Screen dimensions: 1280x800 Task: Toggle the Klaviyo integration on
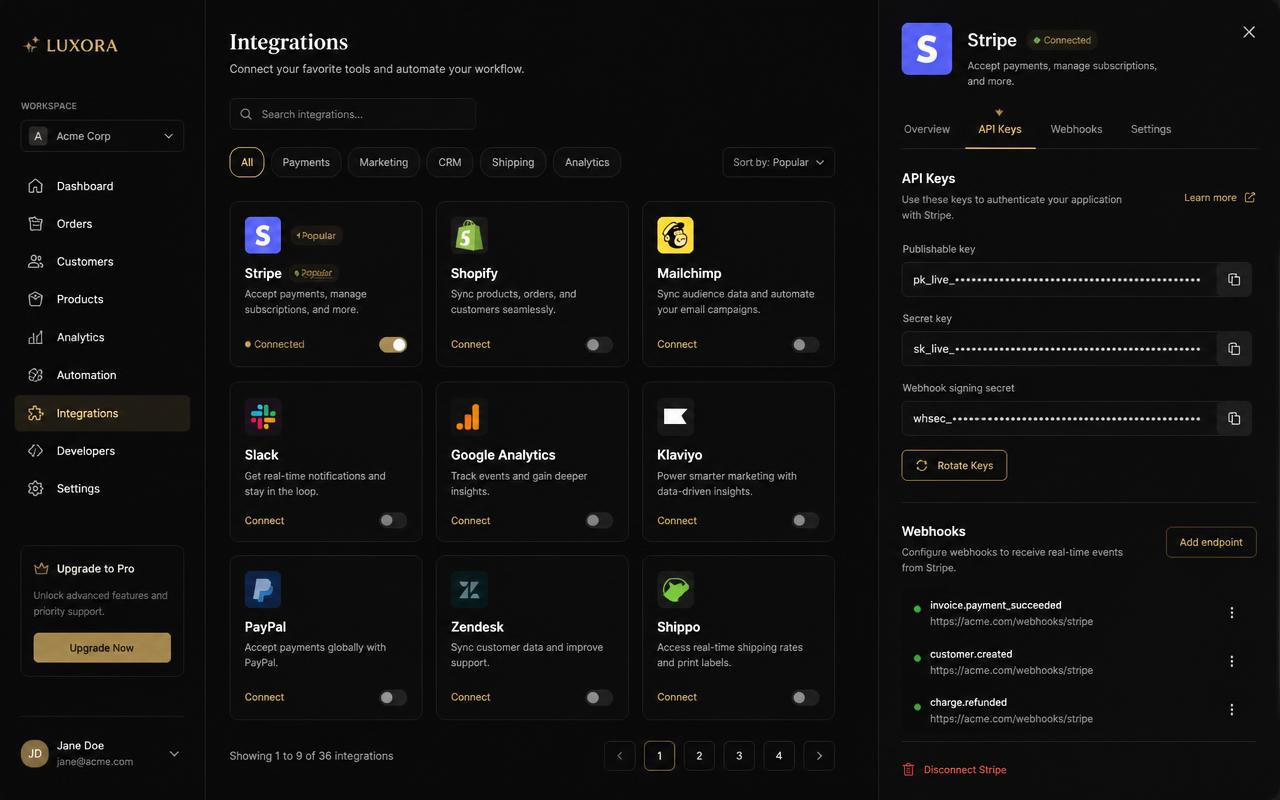tap(805, 520)
